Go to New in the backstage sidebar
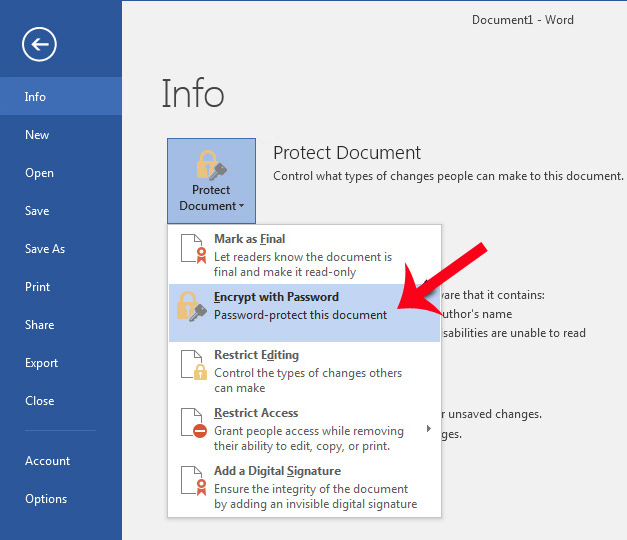The height and width of the screenshot is (540, 627). (x=37, y=135)
